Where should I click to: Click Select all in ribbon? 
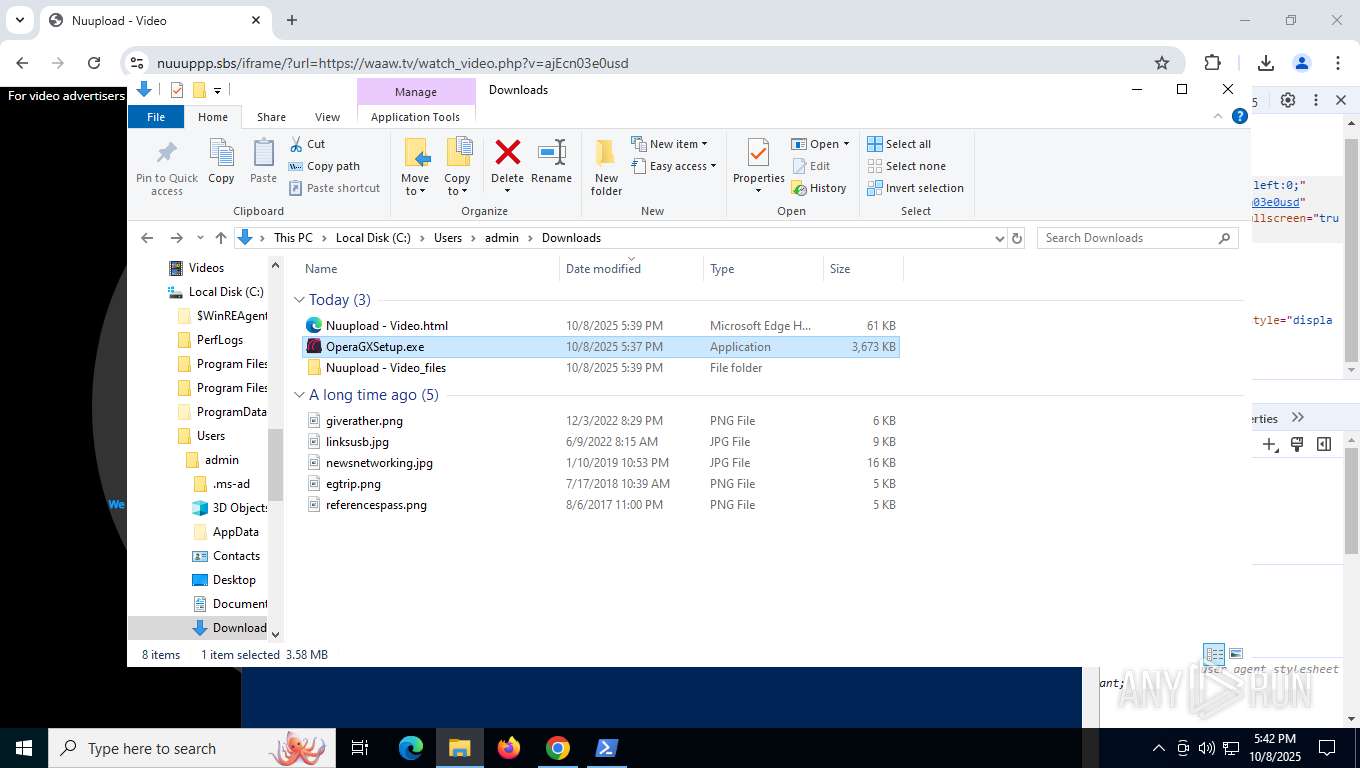tap(899, 144)
